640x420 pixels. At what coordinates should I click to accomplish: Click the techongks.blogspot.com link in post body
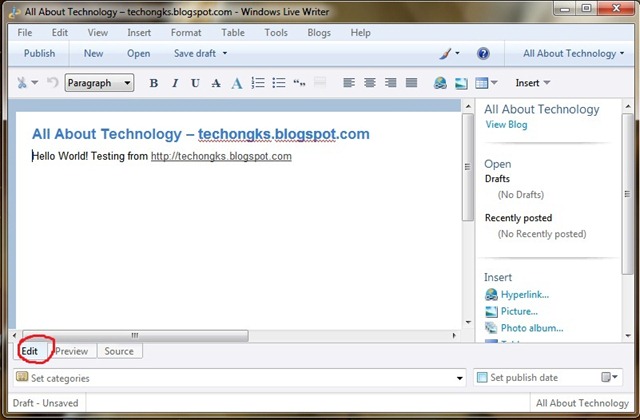click(221, 156)
